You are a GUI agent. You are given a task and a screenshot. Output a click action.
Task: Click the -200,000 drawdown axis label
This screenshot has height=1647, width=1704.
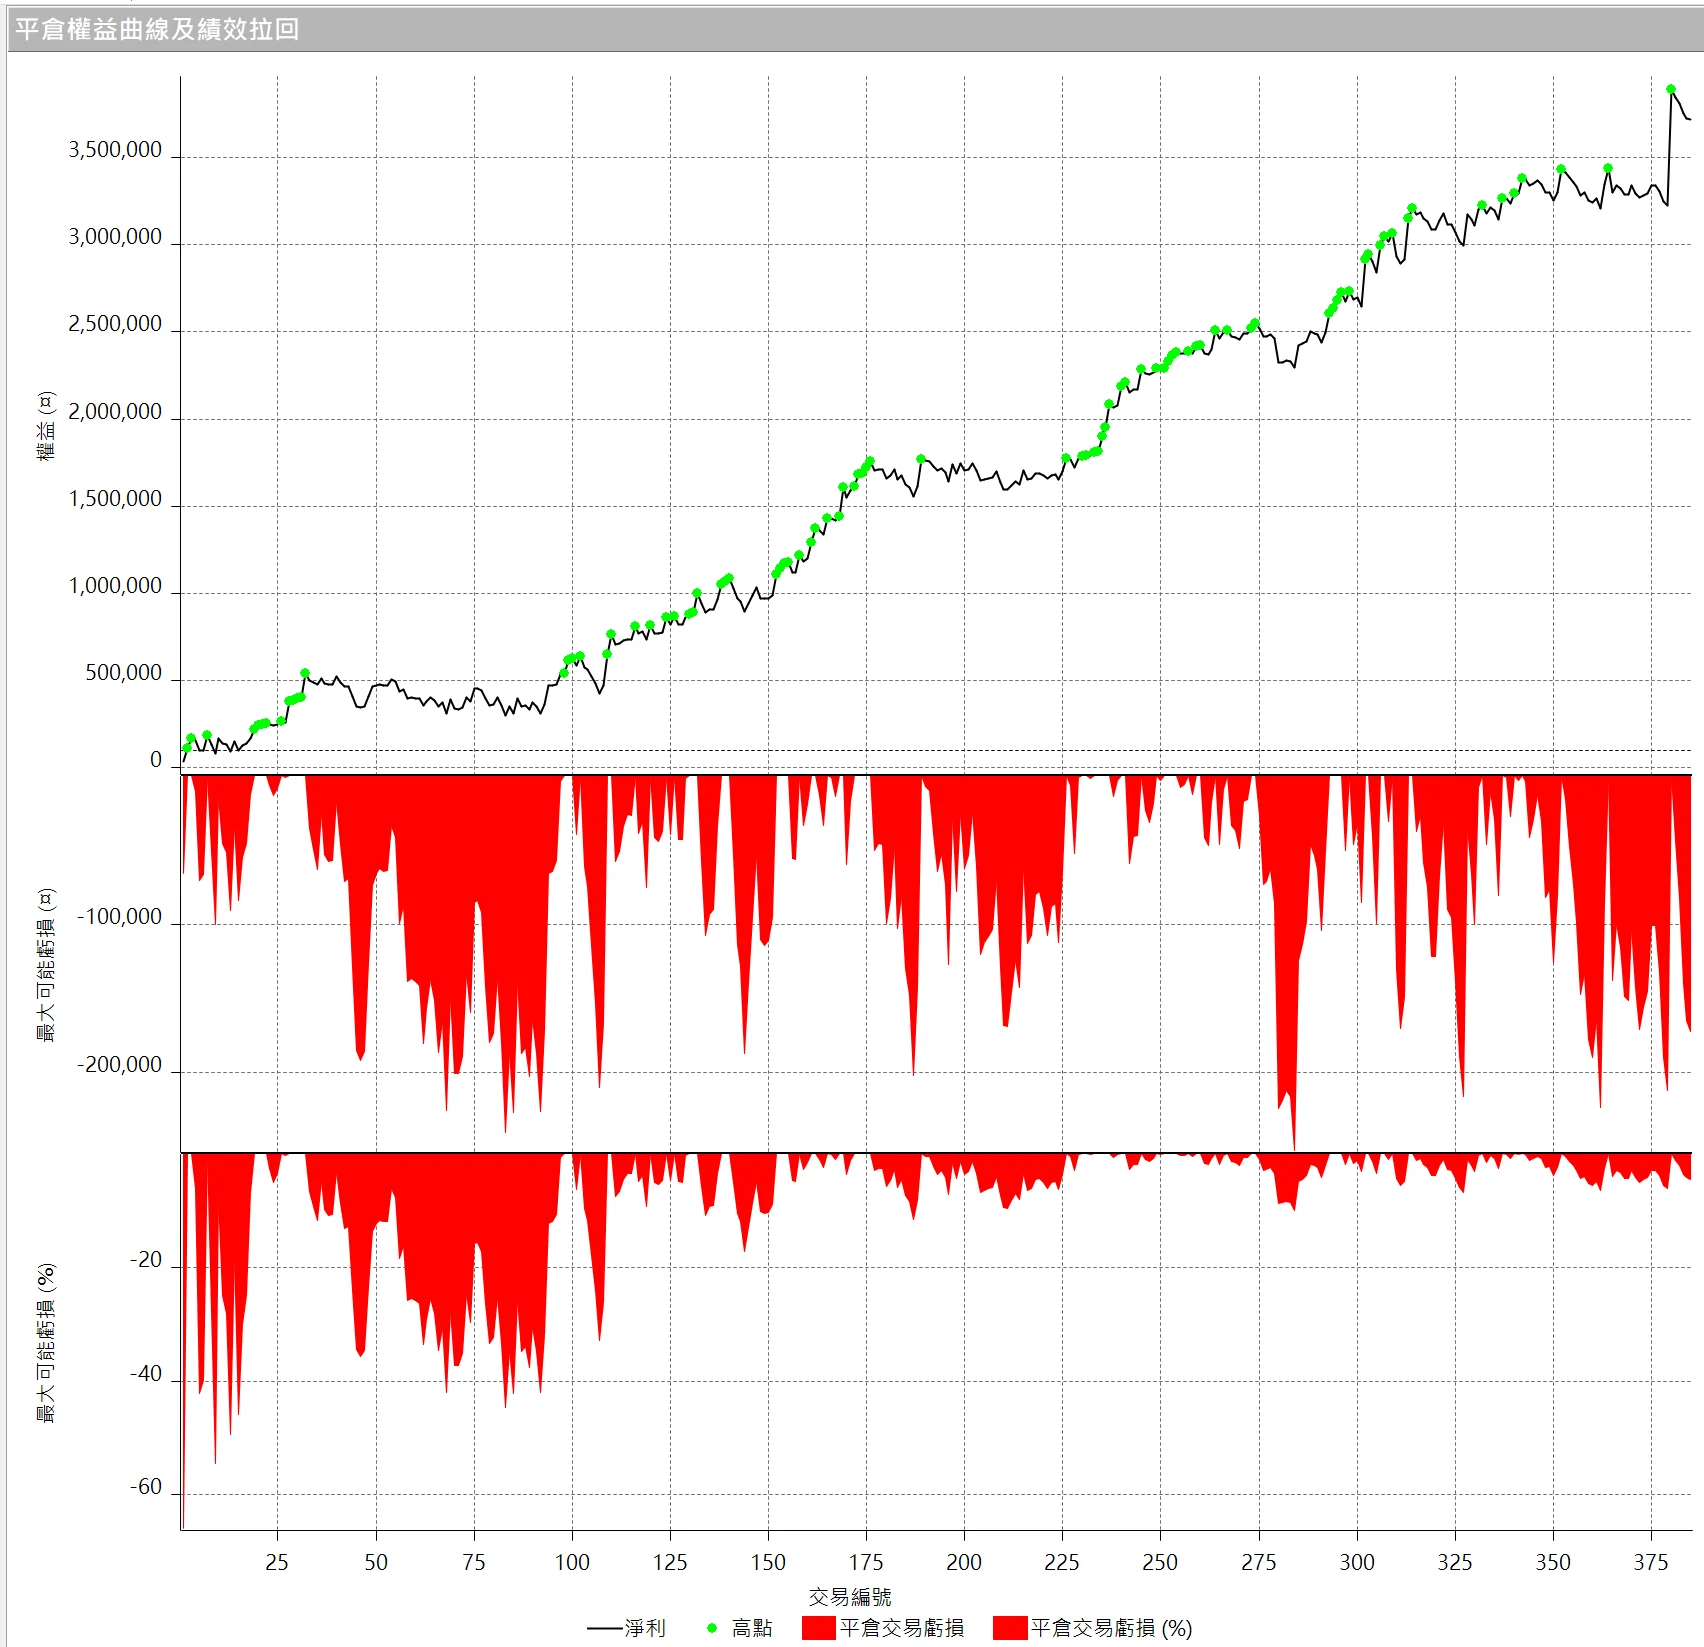[x=119, y=1065]
